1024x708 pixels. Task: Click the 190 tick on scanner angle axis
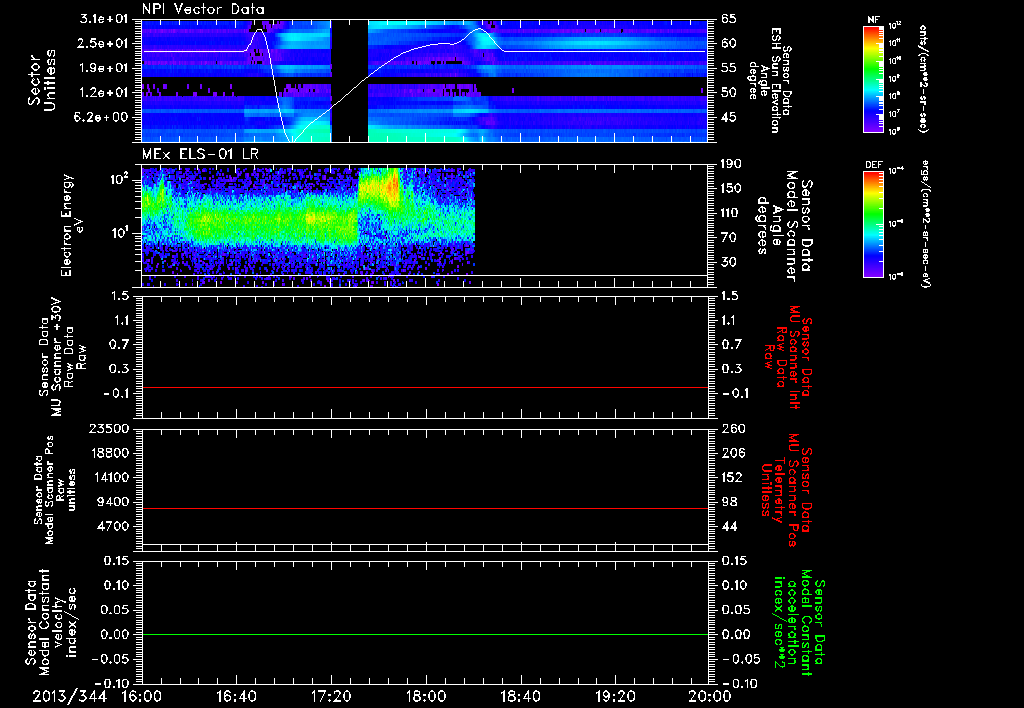[732, 164]
